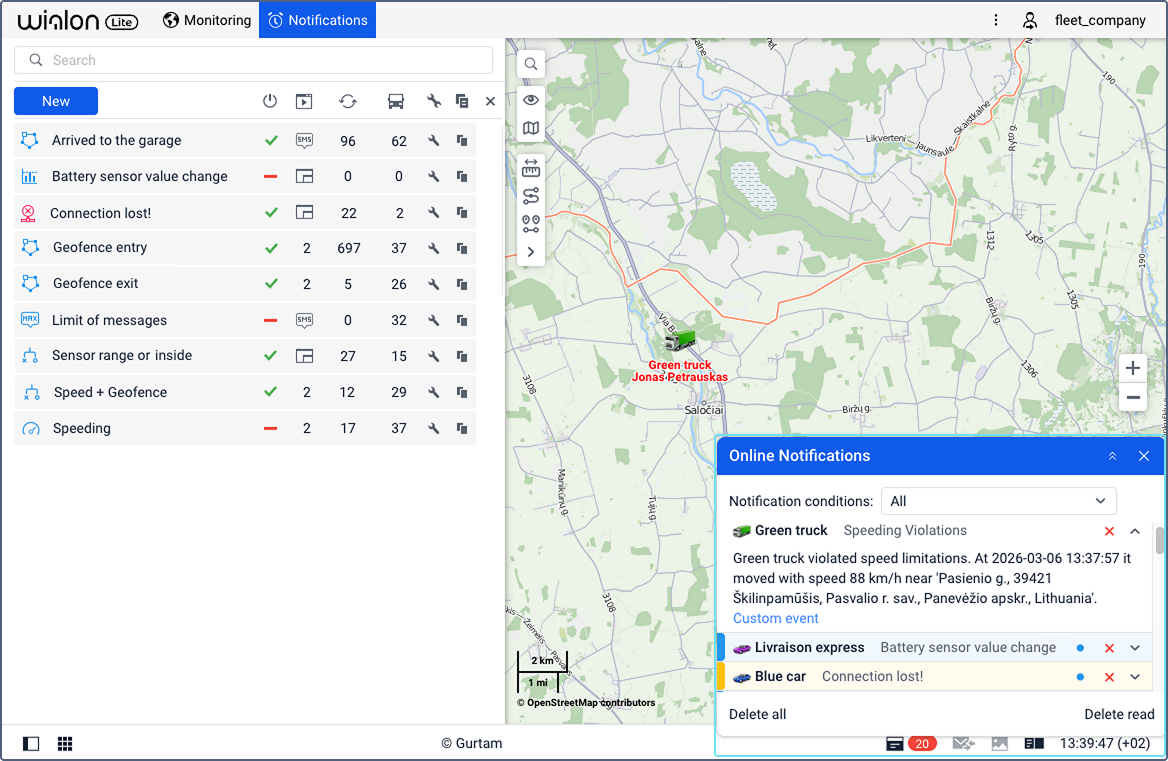This screenshot has width=1168, height=761.
Task: Zoom in on the map
Action: pyautogui.click(x=1132, y=368)
